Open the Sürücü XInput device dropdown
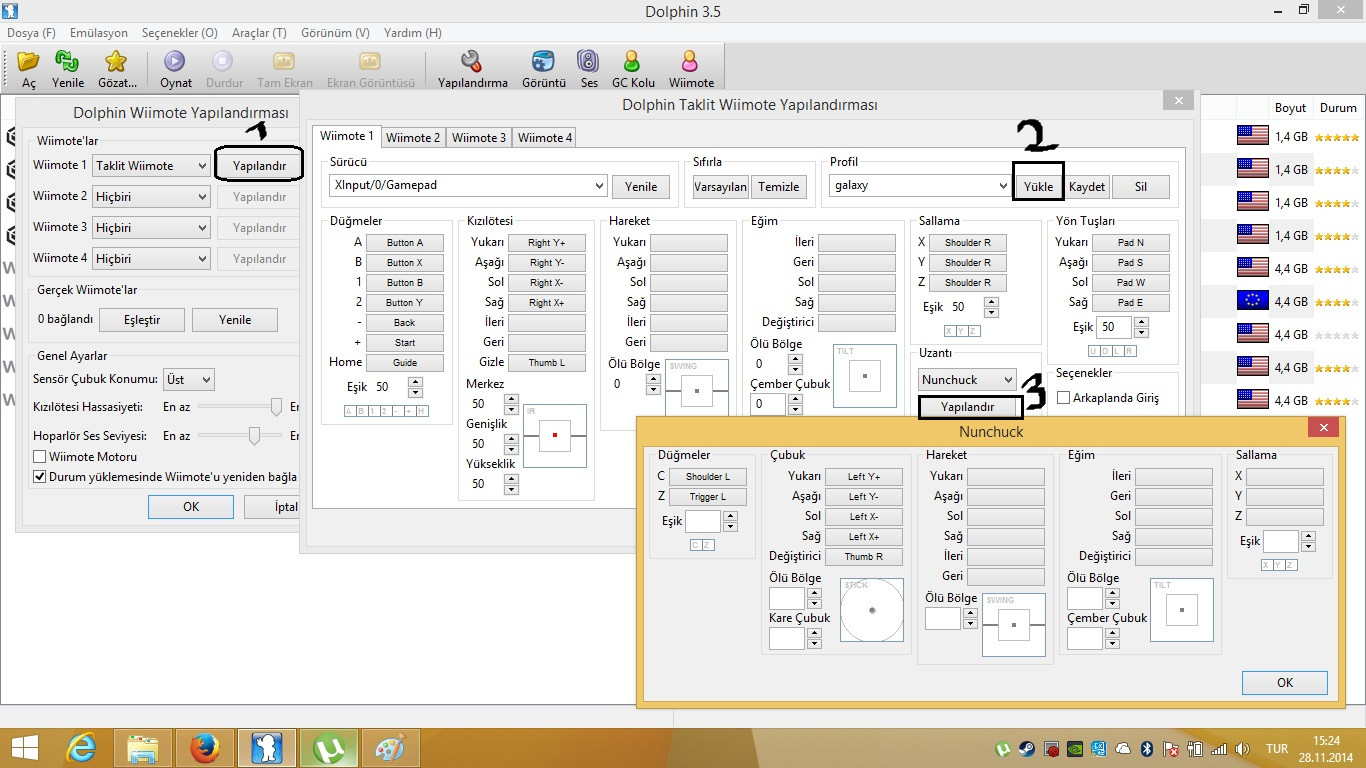 pyautogui.click(x=468, y=186)
